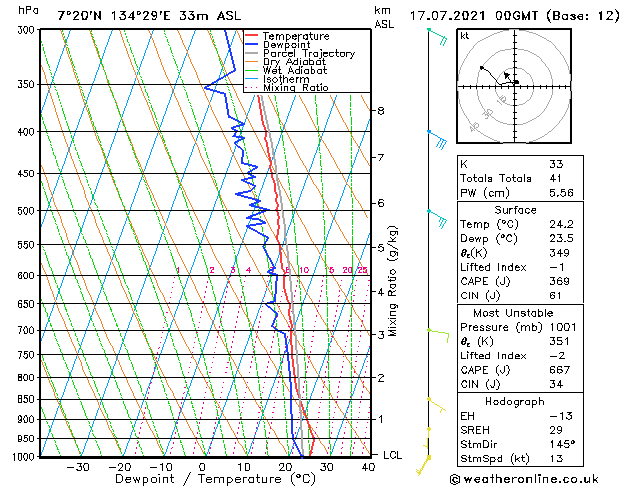Click the StmDir value 145°
The width and height of the screenshot is (629, 486).
tap(562, 444)
